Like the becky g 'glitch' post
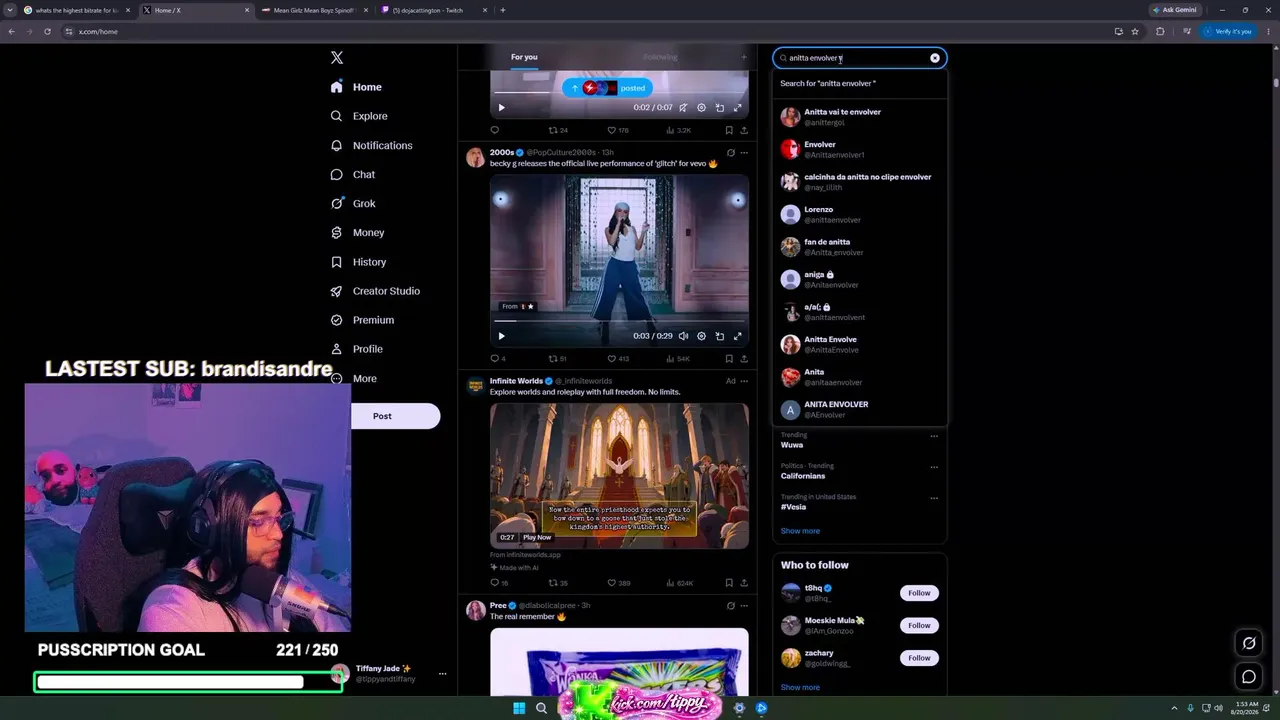1280x720 pixels. click(618, 358)
